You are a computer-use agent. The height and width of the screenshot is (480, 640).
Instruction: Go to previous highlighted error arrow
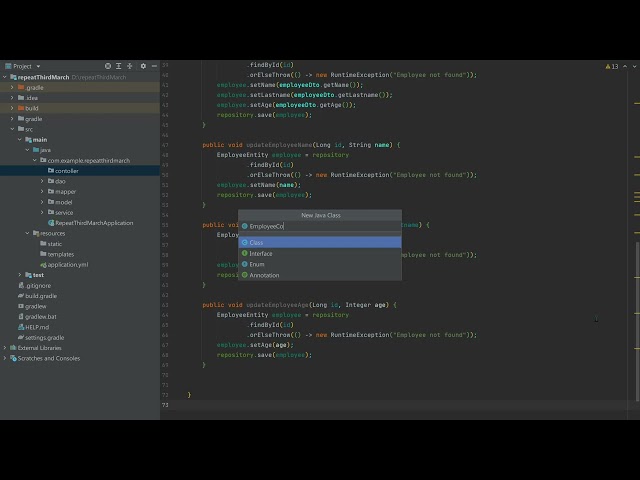[x=625, y=66]
